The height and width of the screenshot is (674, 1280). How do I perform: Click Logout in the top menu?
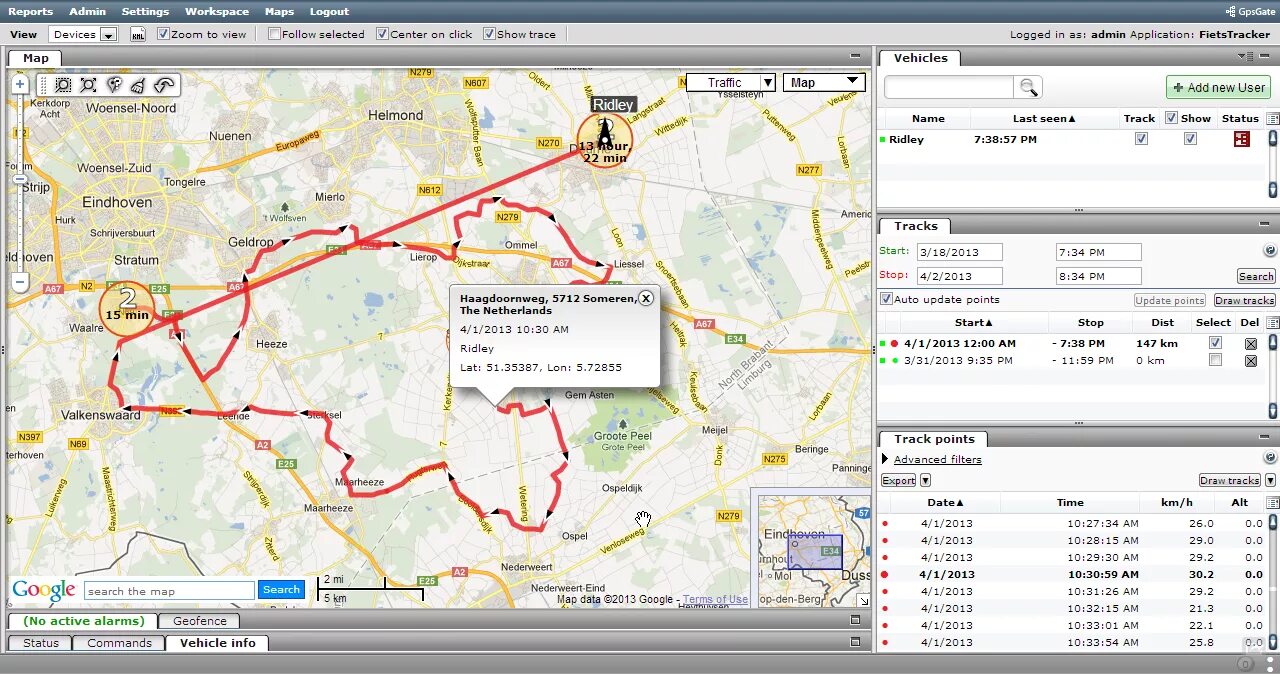click(x=329, y=11)
